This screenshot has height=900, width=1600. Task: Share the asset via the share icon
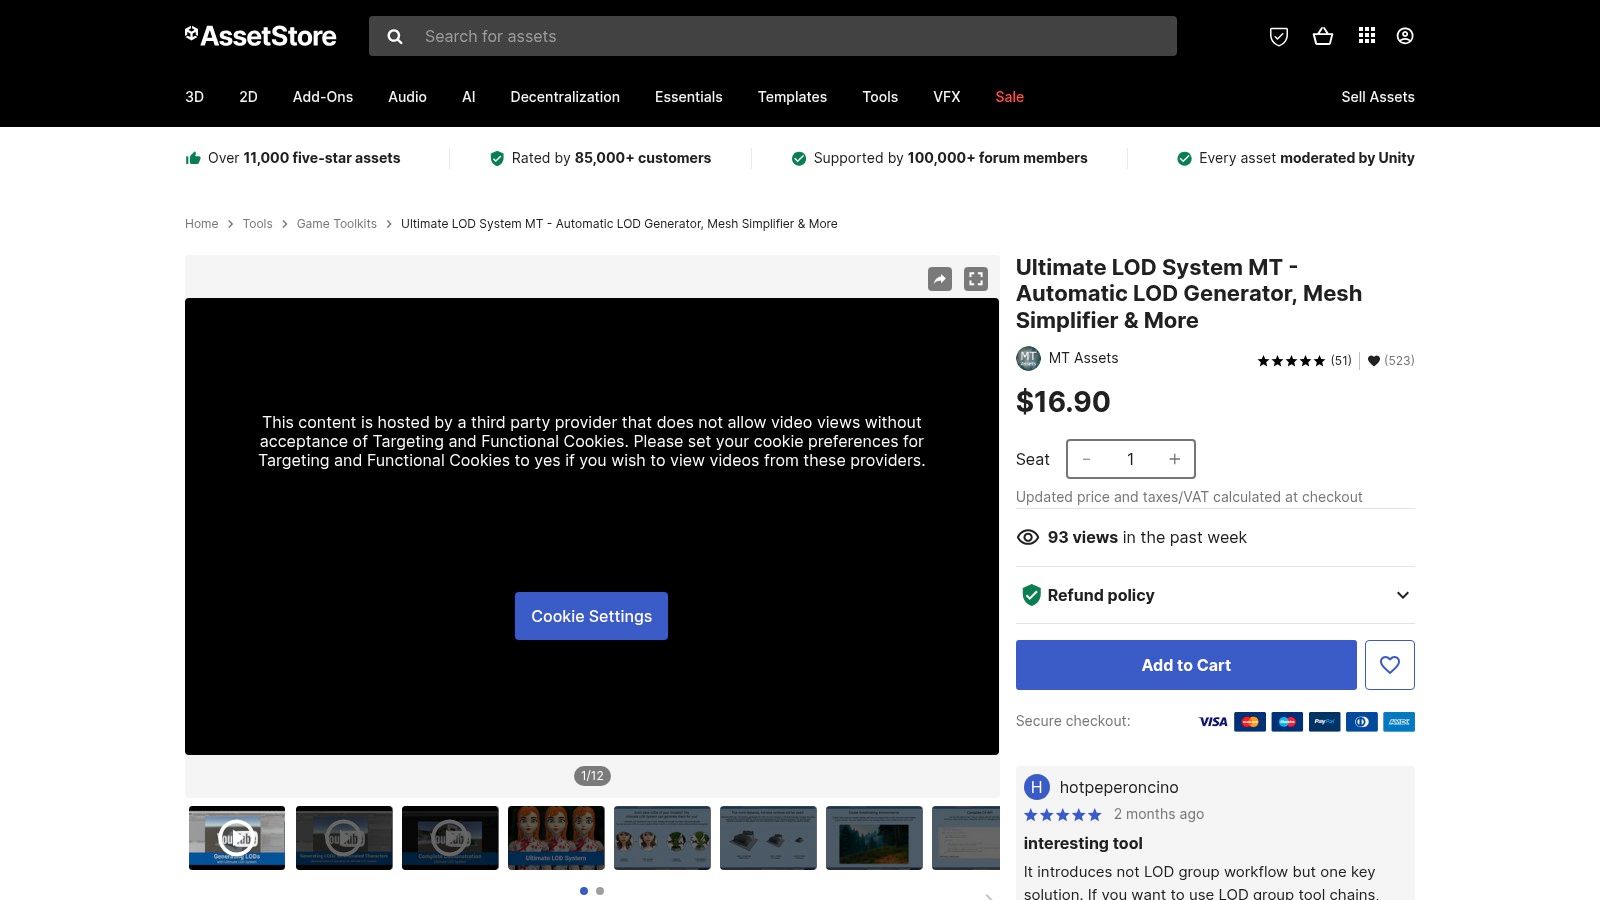tap(939, 279)
